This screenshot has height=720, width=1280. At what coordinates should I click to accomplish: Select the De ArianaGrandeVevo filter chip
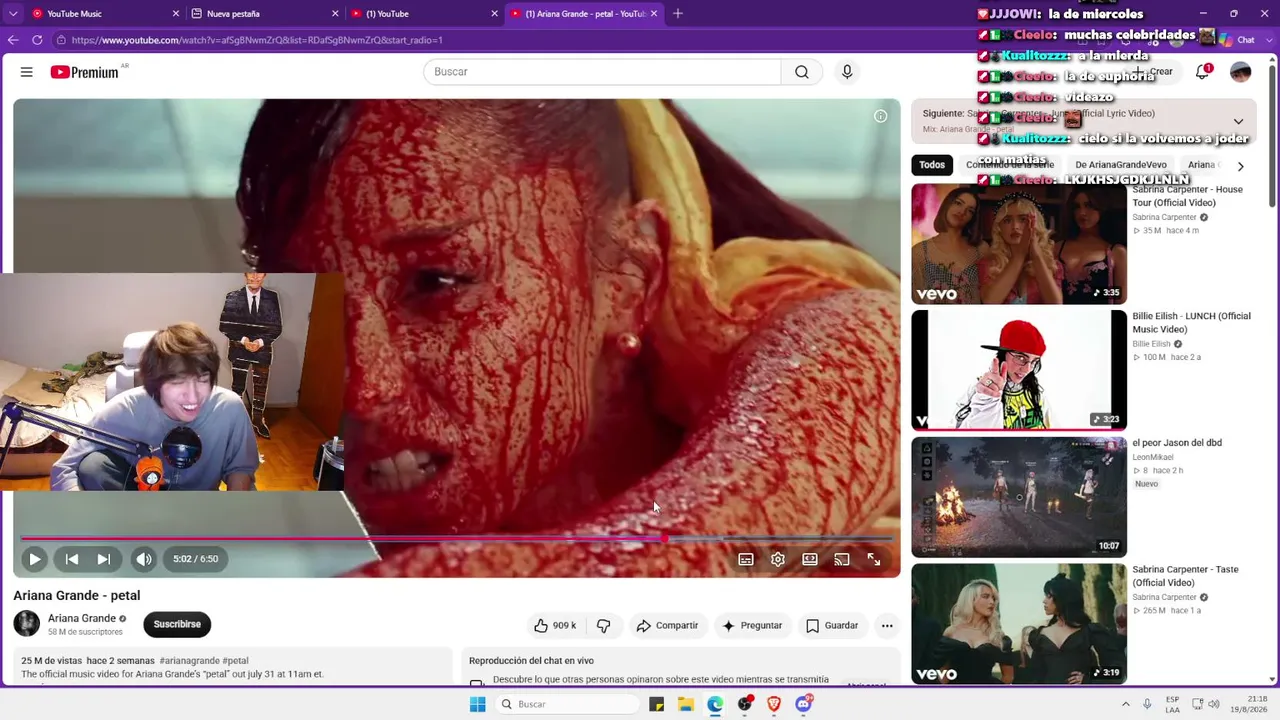pyautogui.click(x=1121, y=165)
